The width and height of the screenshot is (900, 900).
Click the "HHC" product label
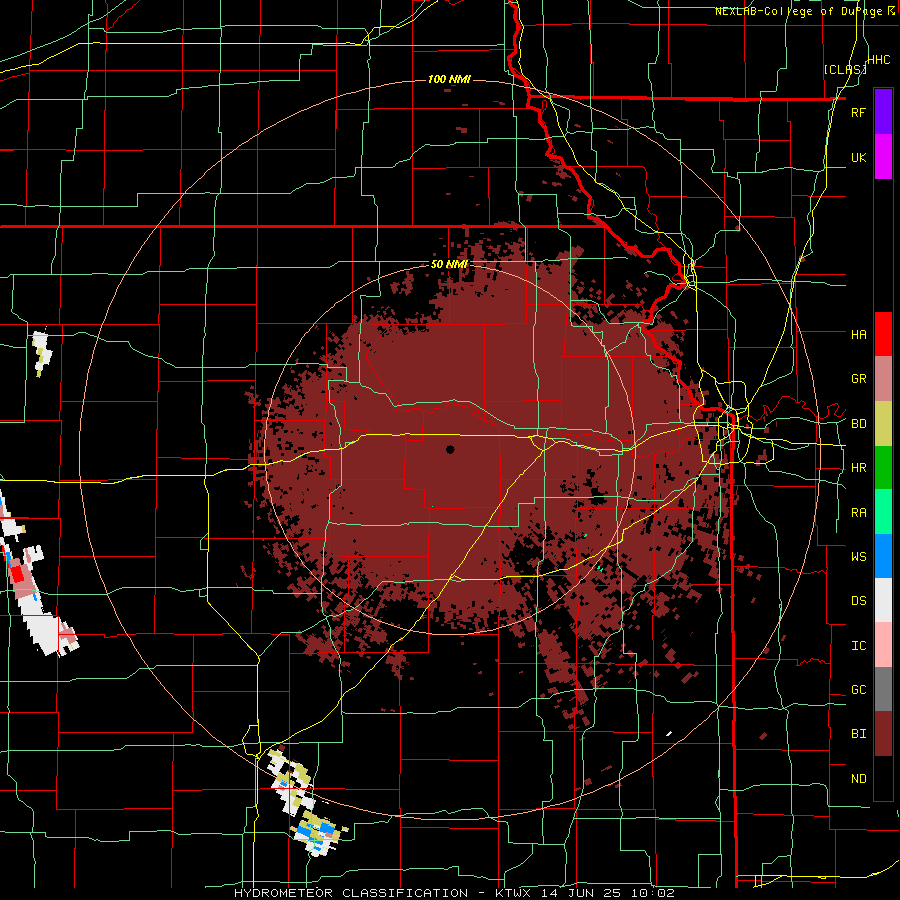coord(878,60)
